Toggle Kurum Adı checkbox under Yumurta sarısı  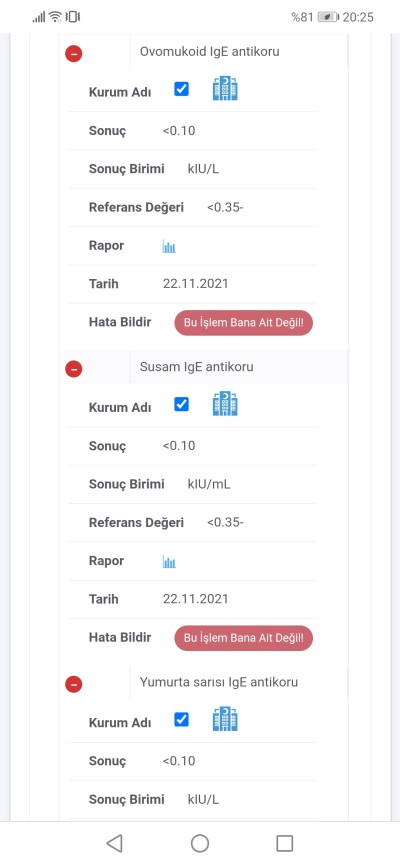coord(181,719)
